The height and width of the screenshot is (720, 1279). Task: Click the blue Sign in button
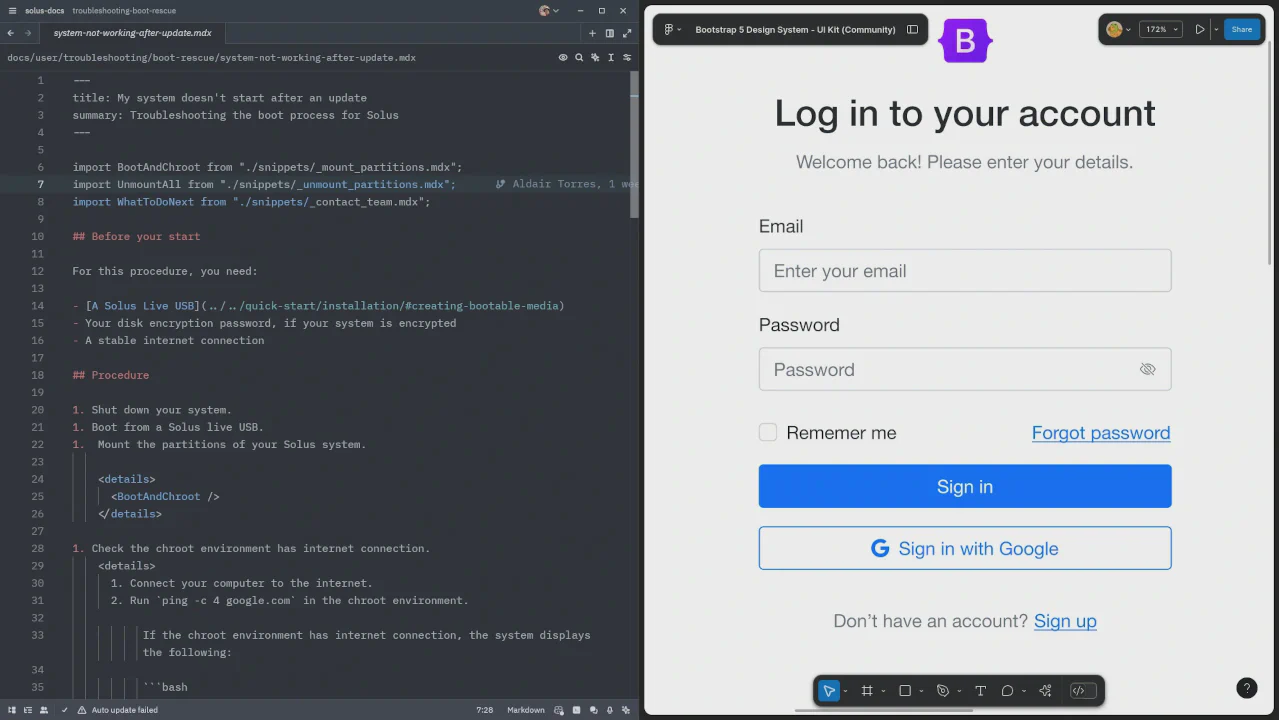coord(965,486)
